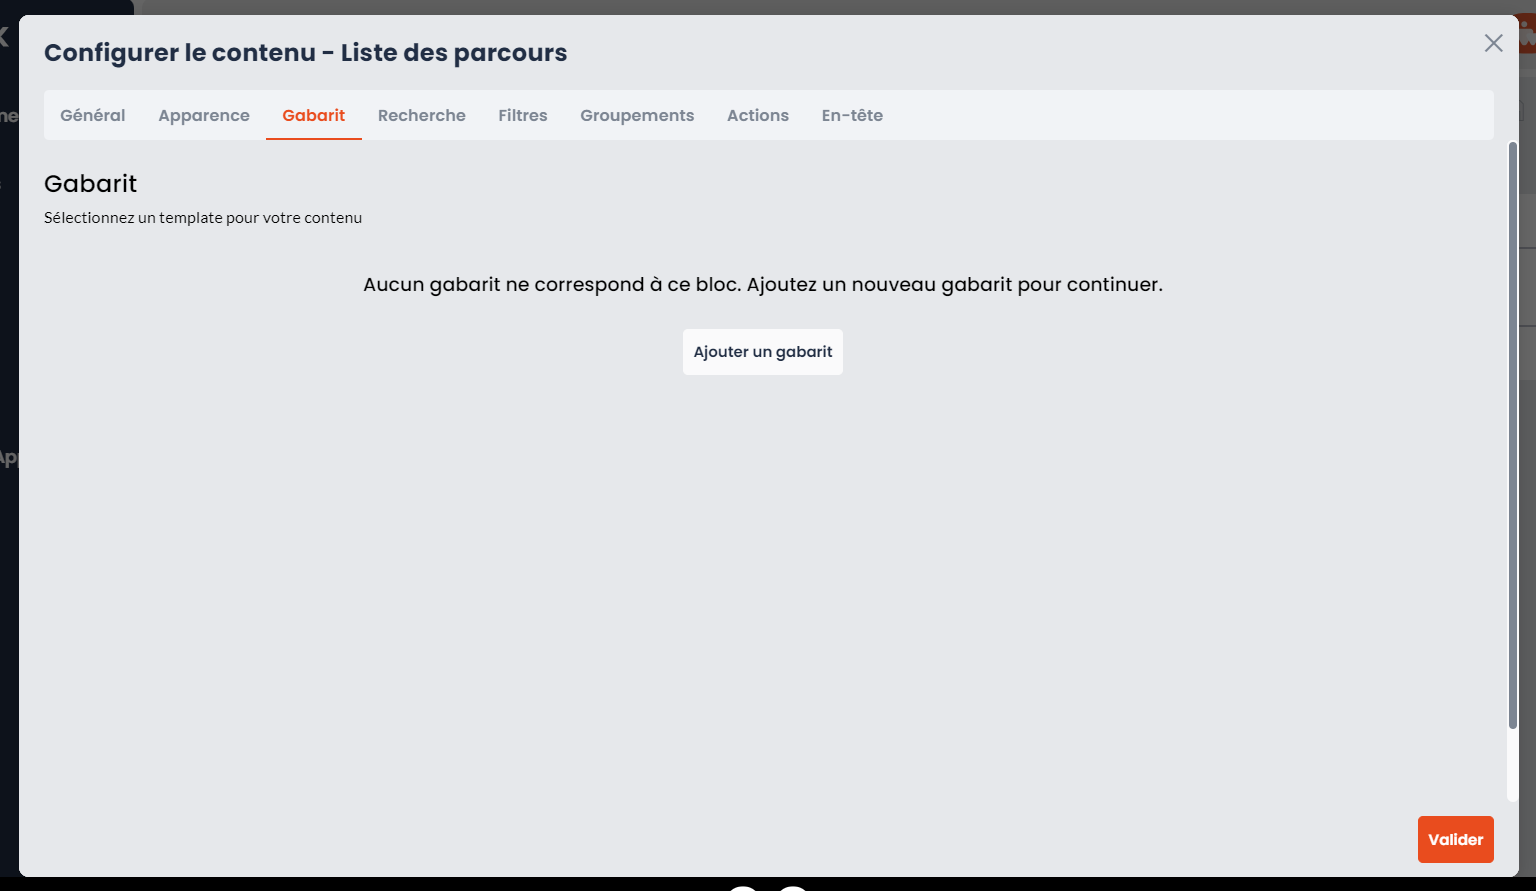
Task: Click the dialog's vertical scrollbar
Action: click(1512, 435)
